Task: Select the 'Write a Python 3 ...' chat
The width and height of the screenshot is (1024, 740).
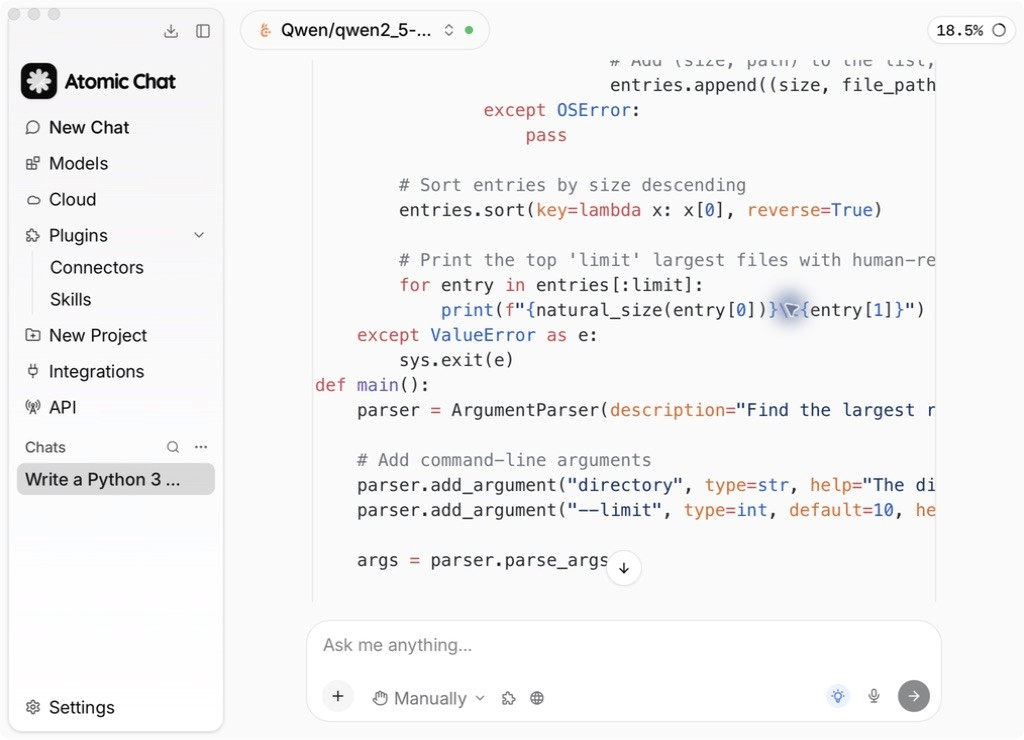Action: tap(116, 479)
